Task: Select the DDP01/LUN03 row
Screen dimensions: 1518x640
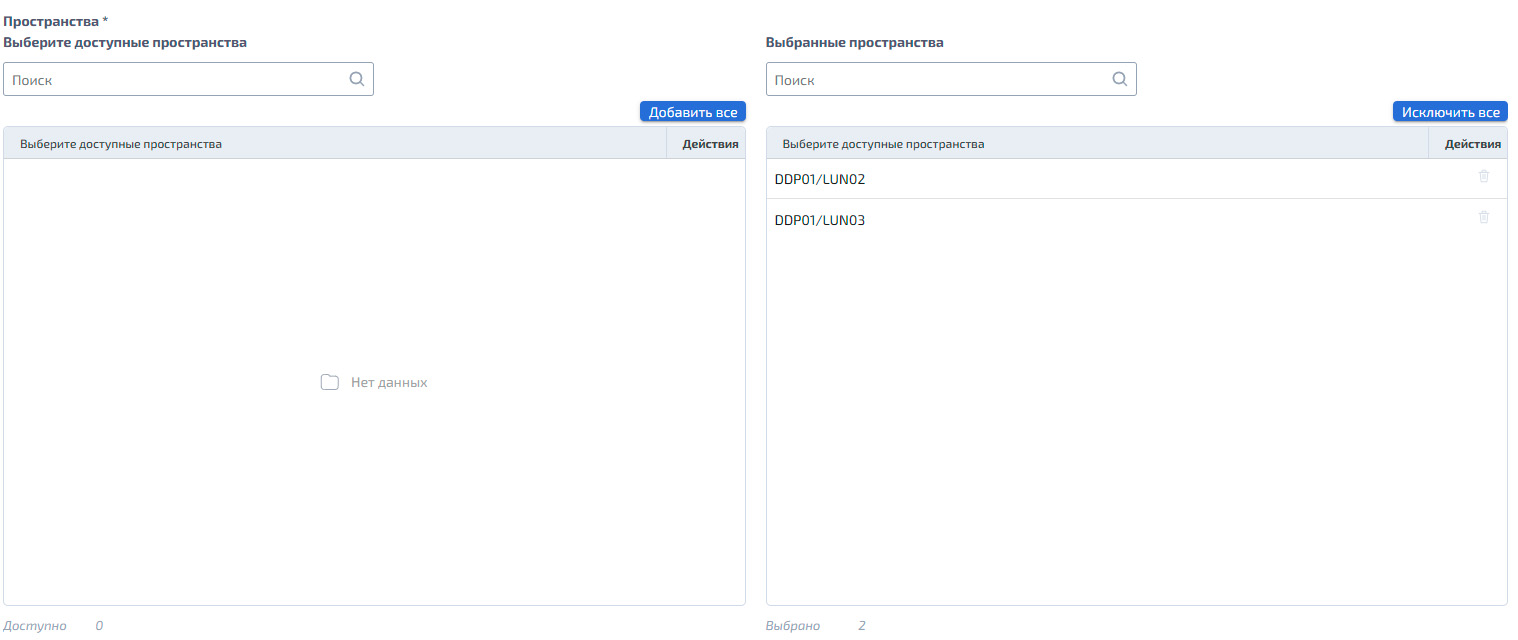Action: pos(1137,220)
